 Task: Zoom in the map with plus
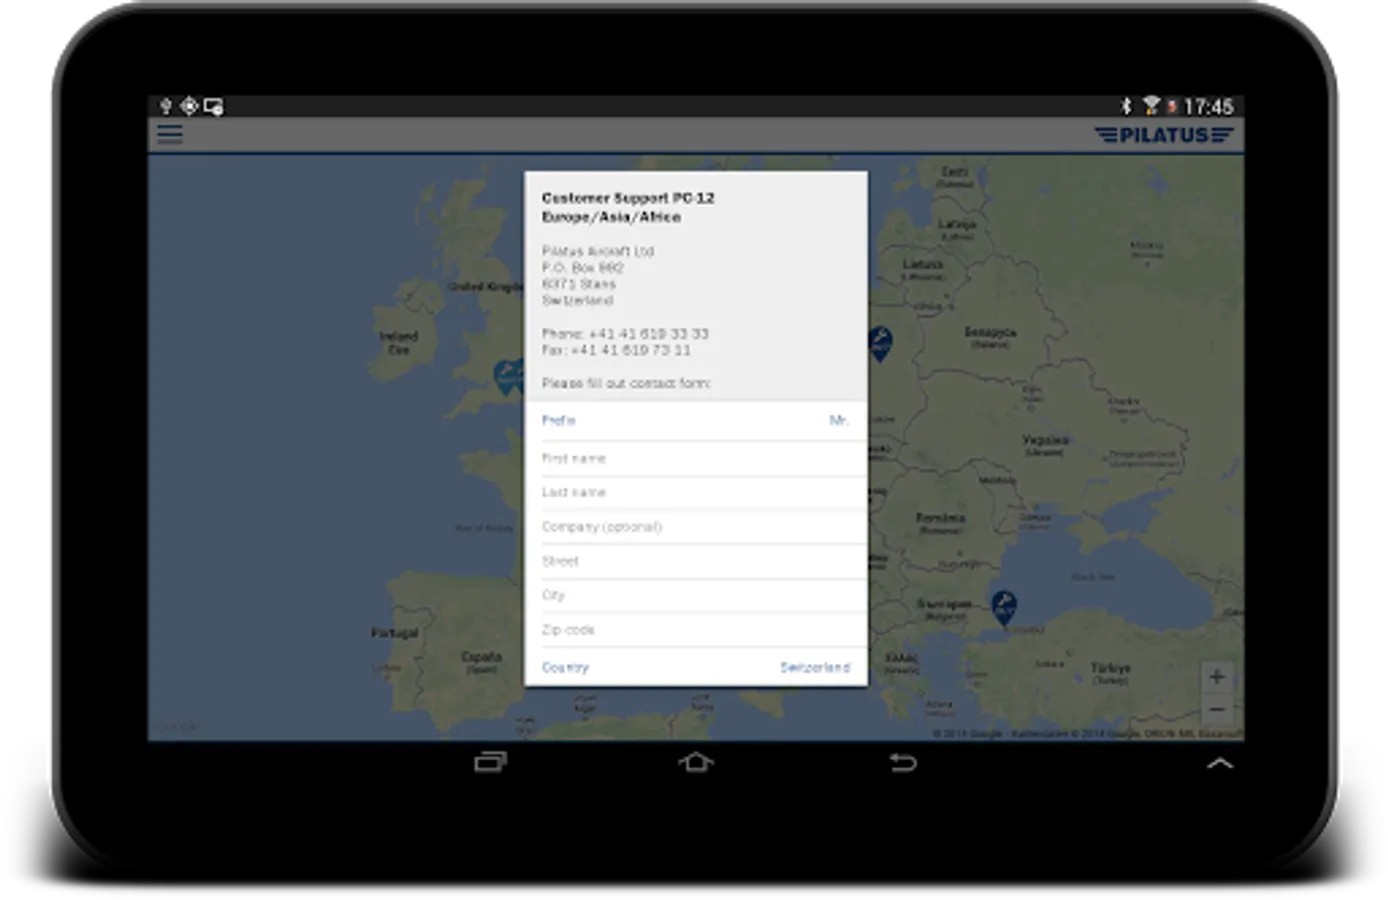coord(1217,676)
